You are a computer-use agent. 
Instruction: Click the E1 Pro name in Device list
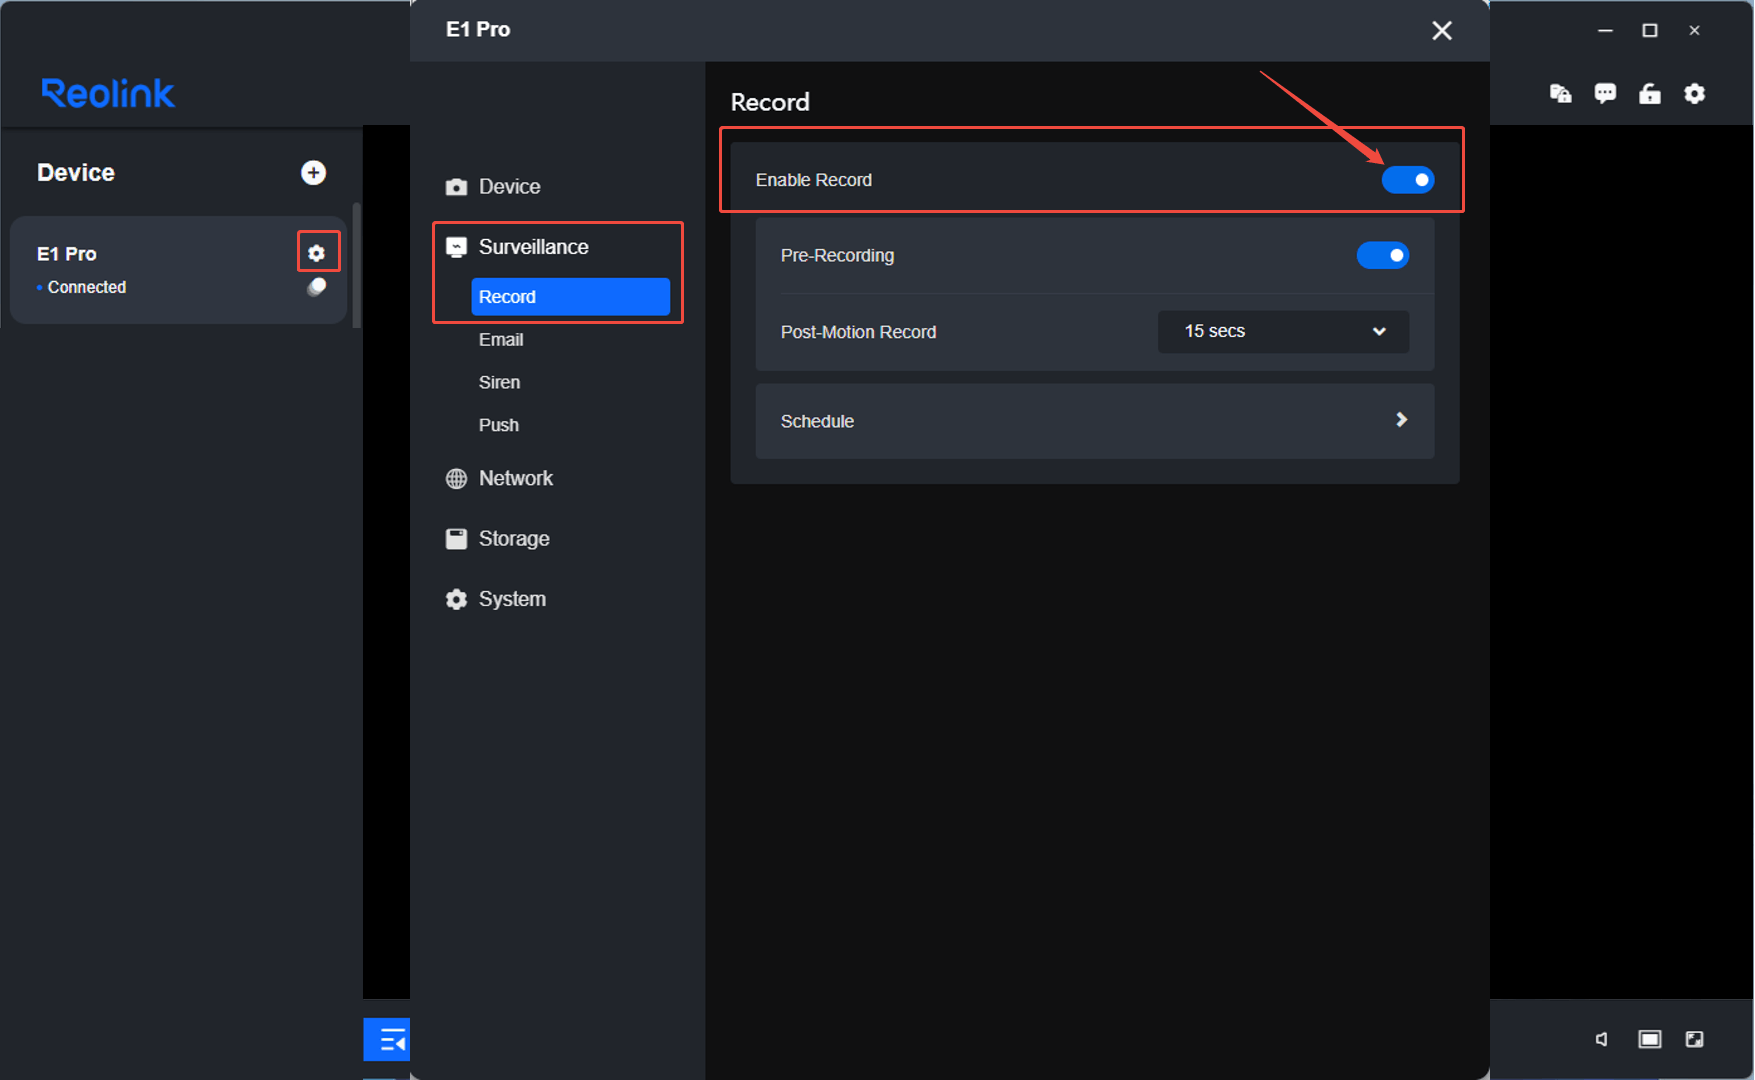tap(67, 254)
